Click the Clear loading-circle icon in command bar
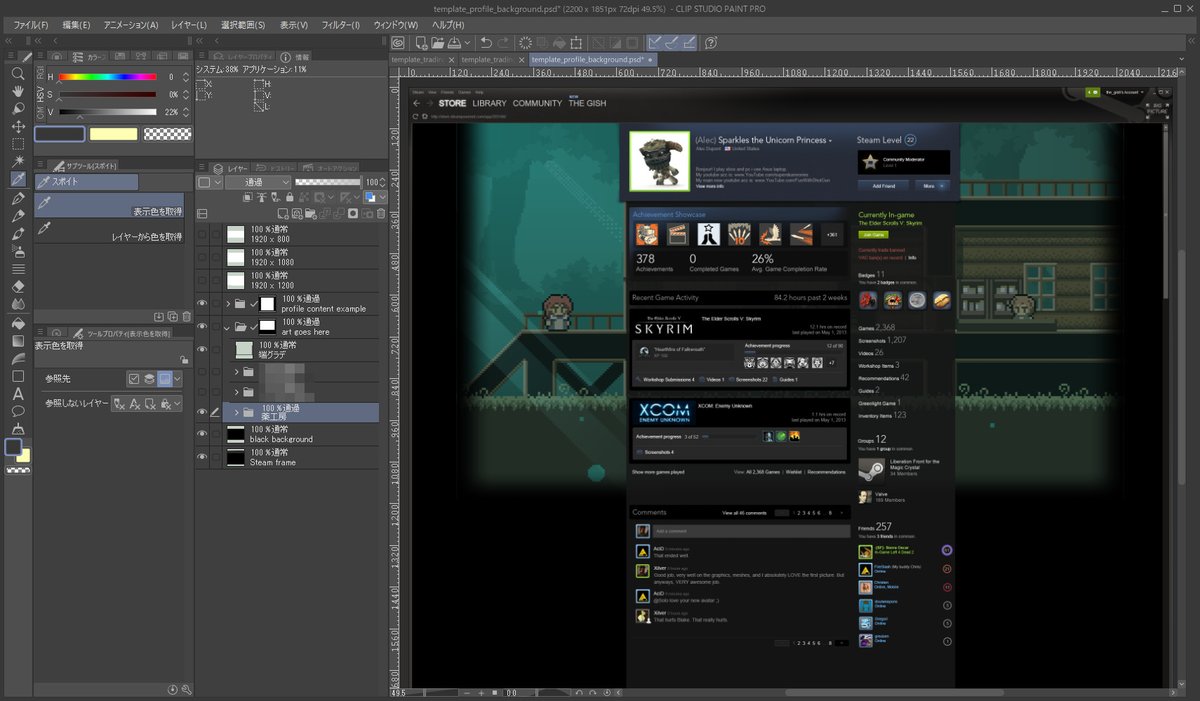1200x701 pixels. pyautogui.click(x=526, y=43)
